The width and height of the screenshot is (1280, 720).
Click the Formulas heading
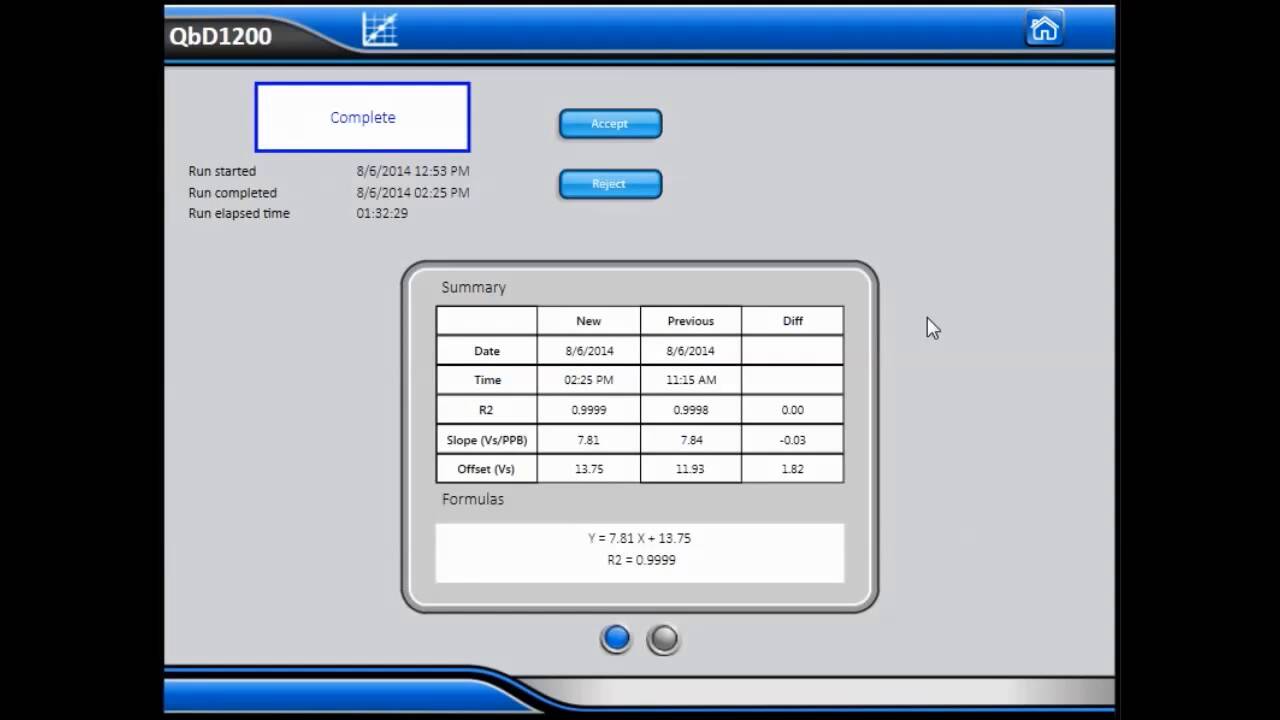pyautogui.click(x=473, y=499)
